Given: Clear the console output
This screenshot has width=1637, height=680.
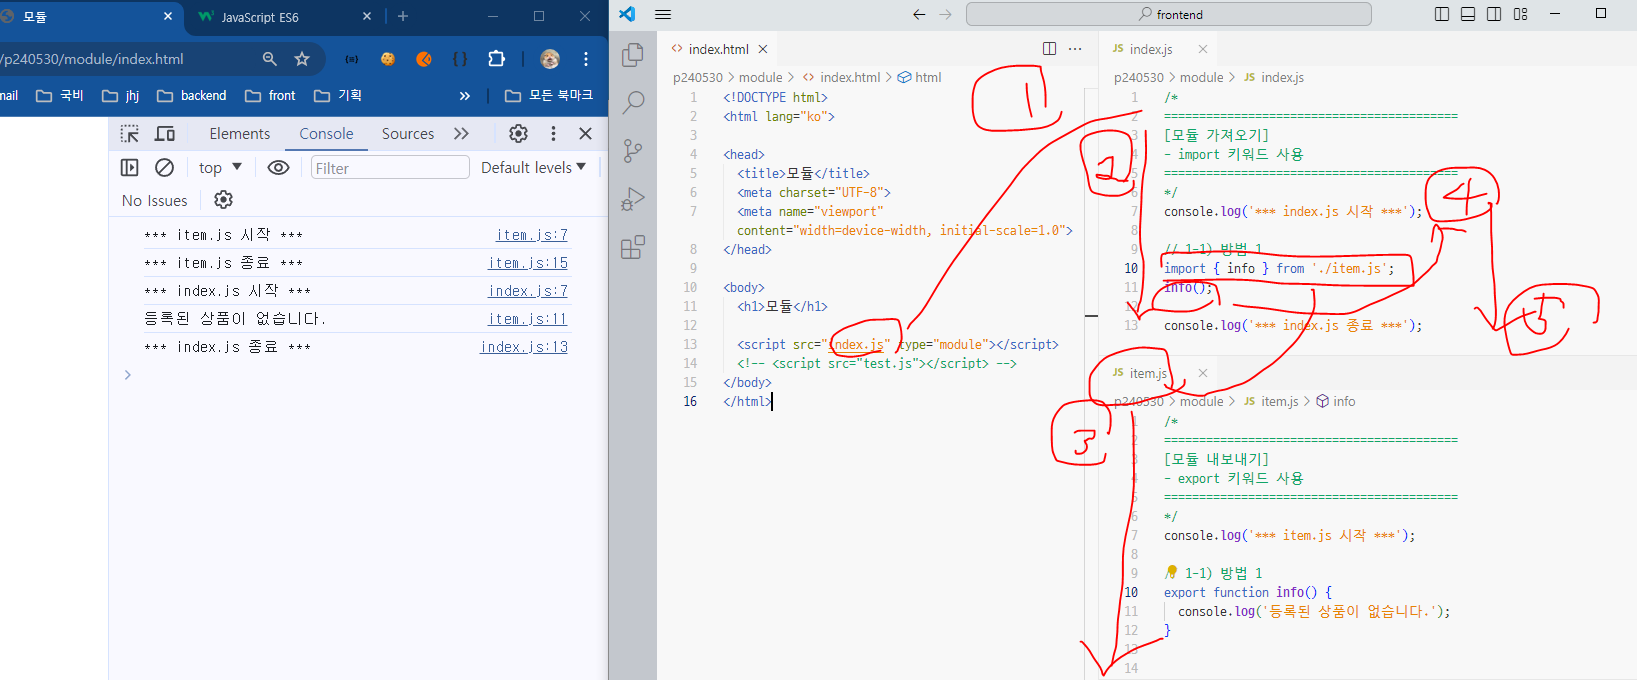Looking at the screenshot, I should pyautogui.click(x=165, y=167).
